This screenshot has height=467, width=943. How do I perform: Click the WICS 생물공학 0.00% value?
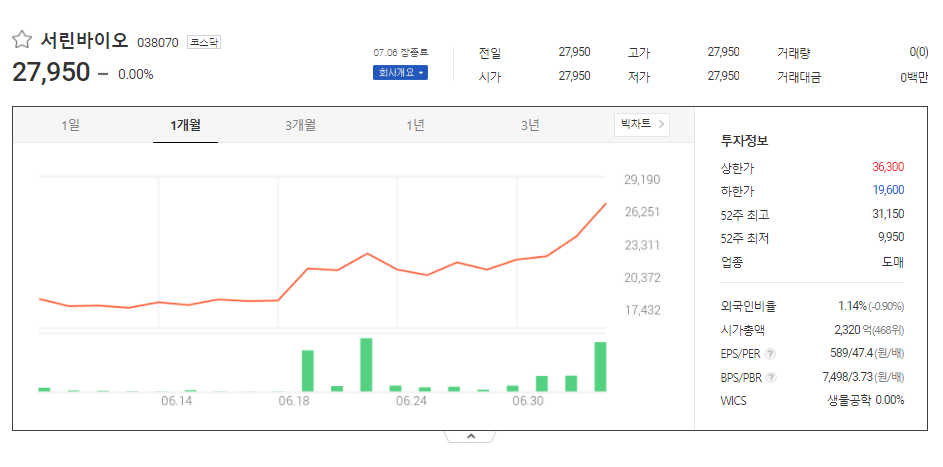[x=866, y=400]
